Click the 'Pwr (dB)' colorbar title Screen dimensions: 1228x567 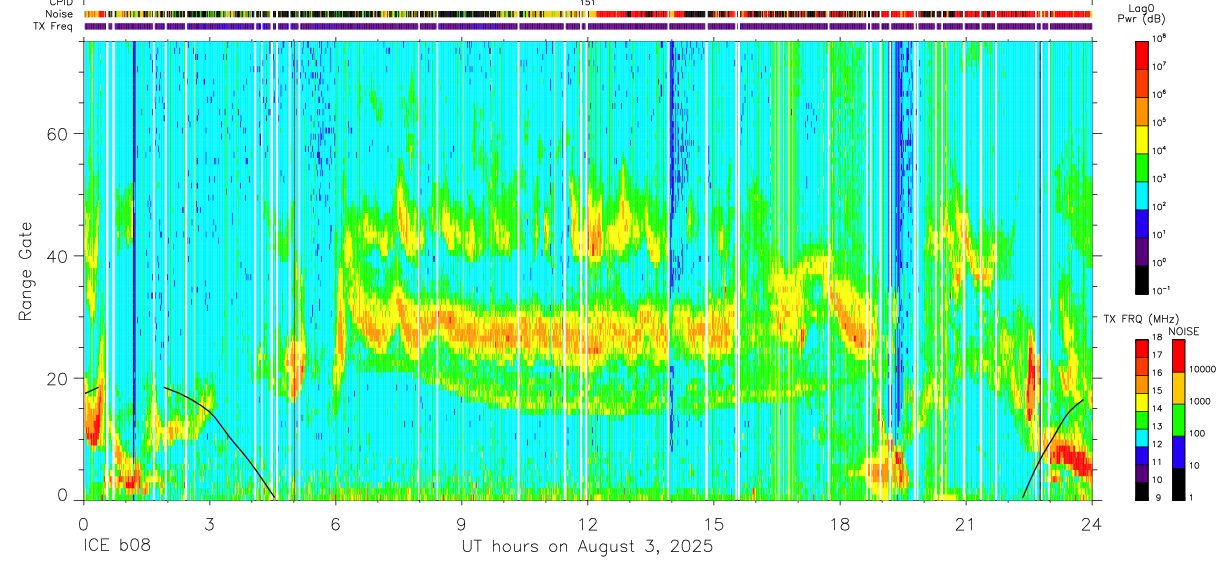[x=1142, y=18]
